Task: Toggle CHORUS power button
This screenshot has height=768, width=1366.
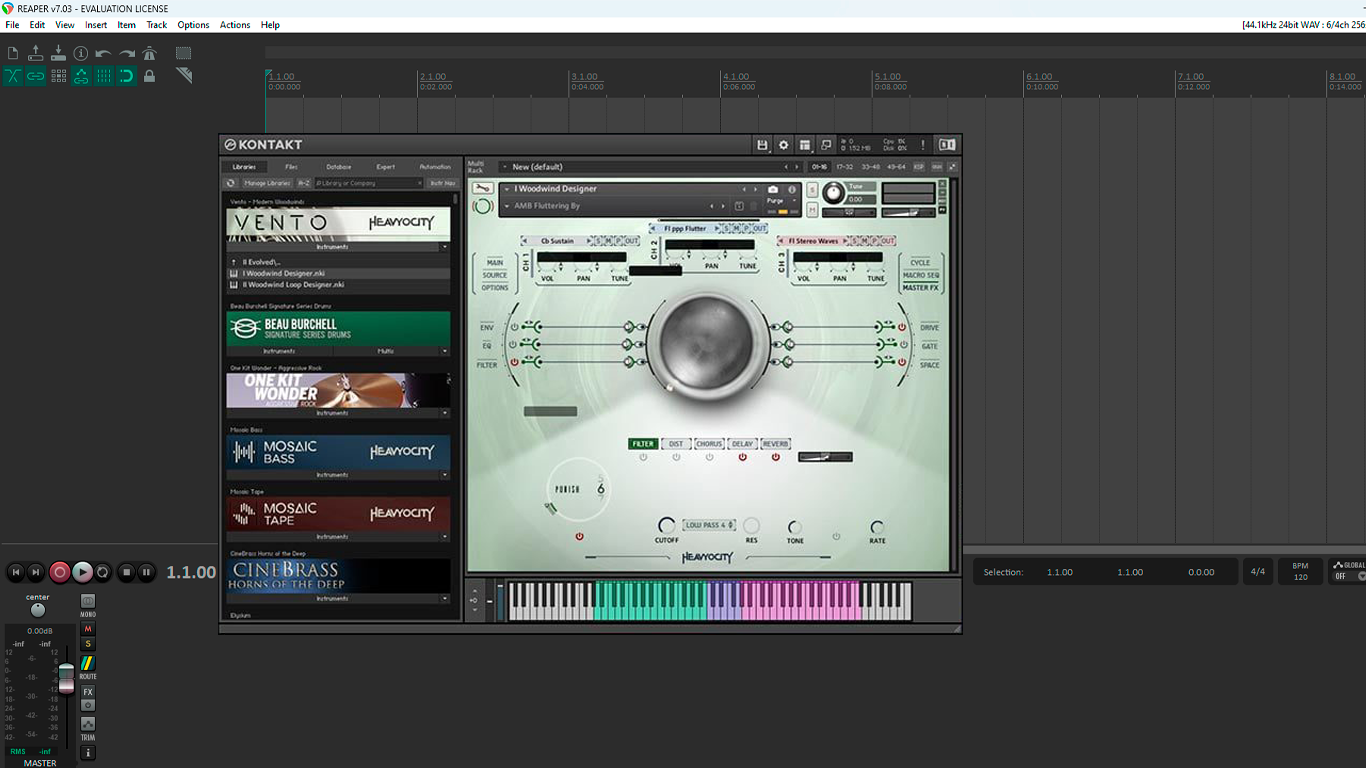Action: tap(709, 457)
